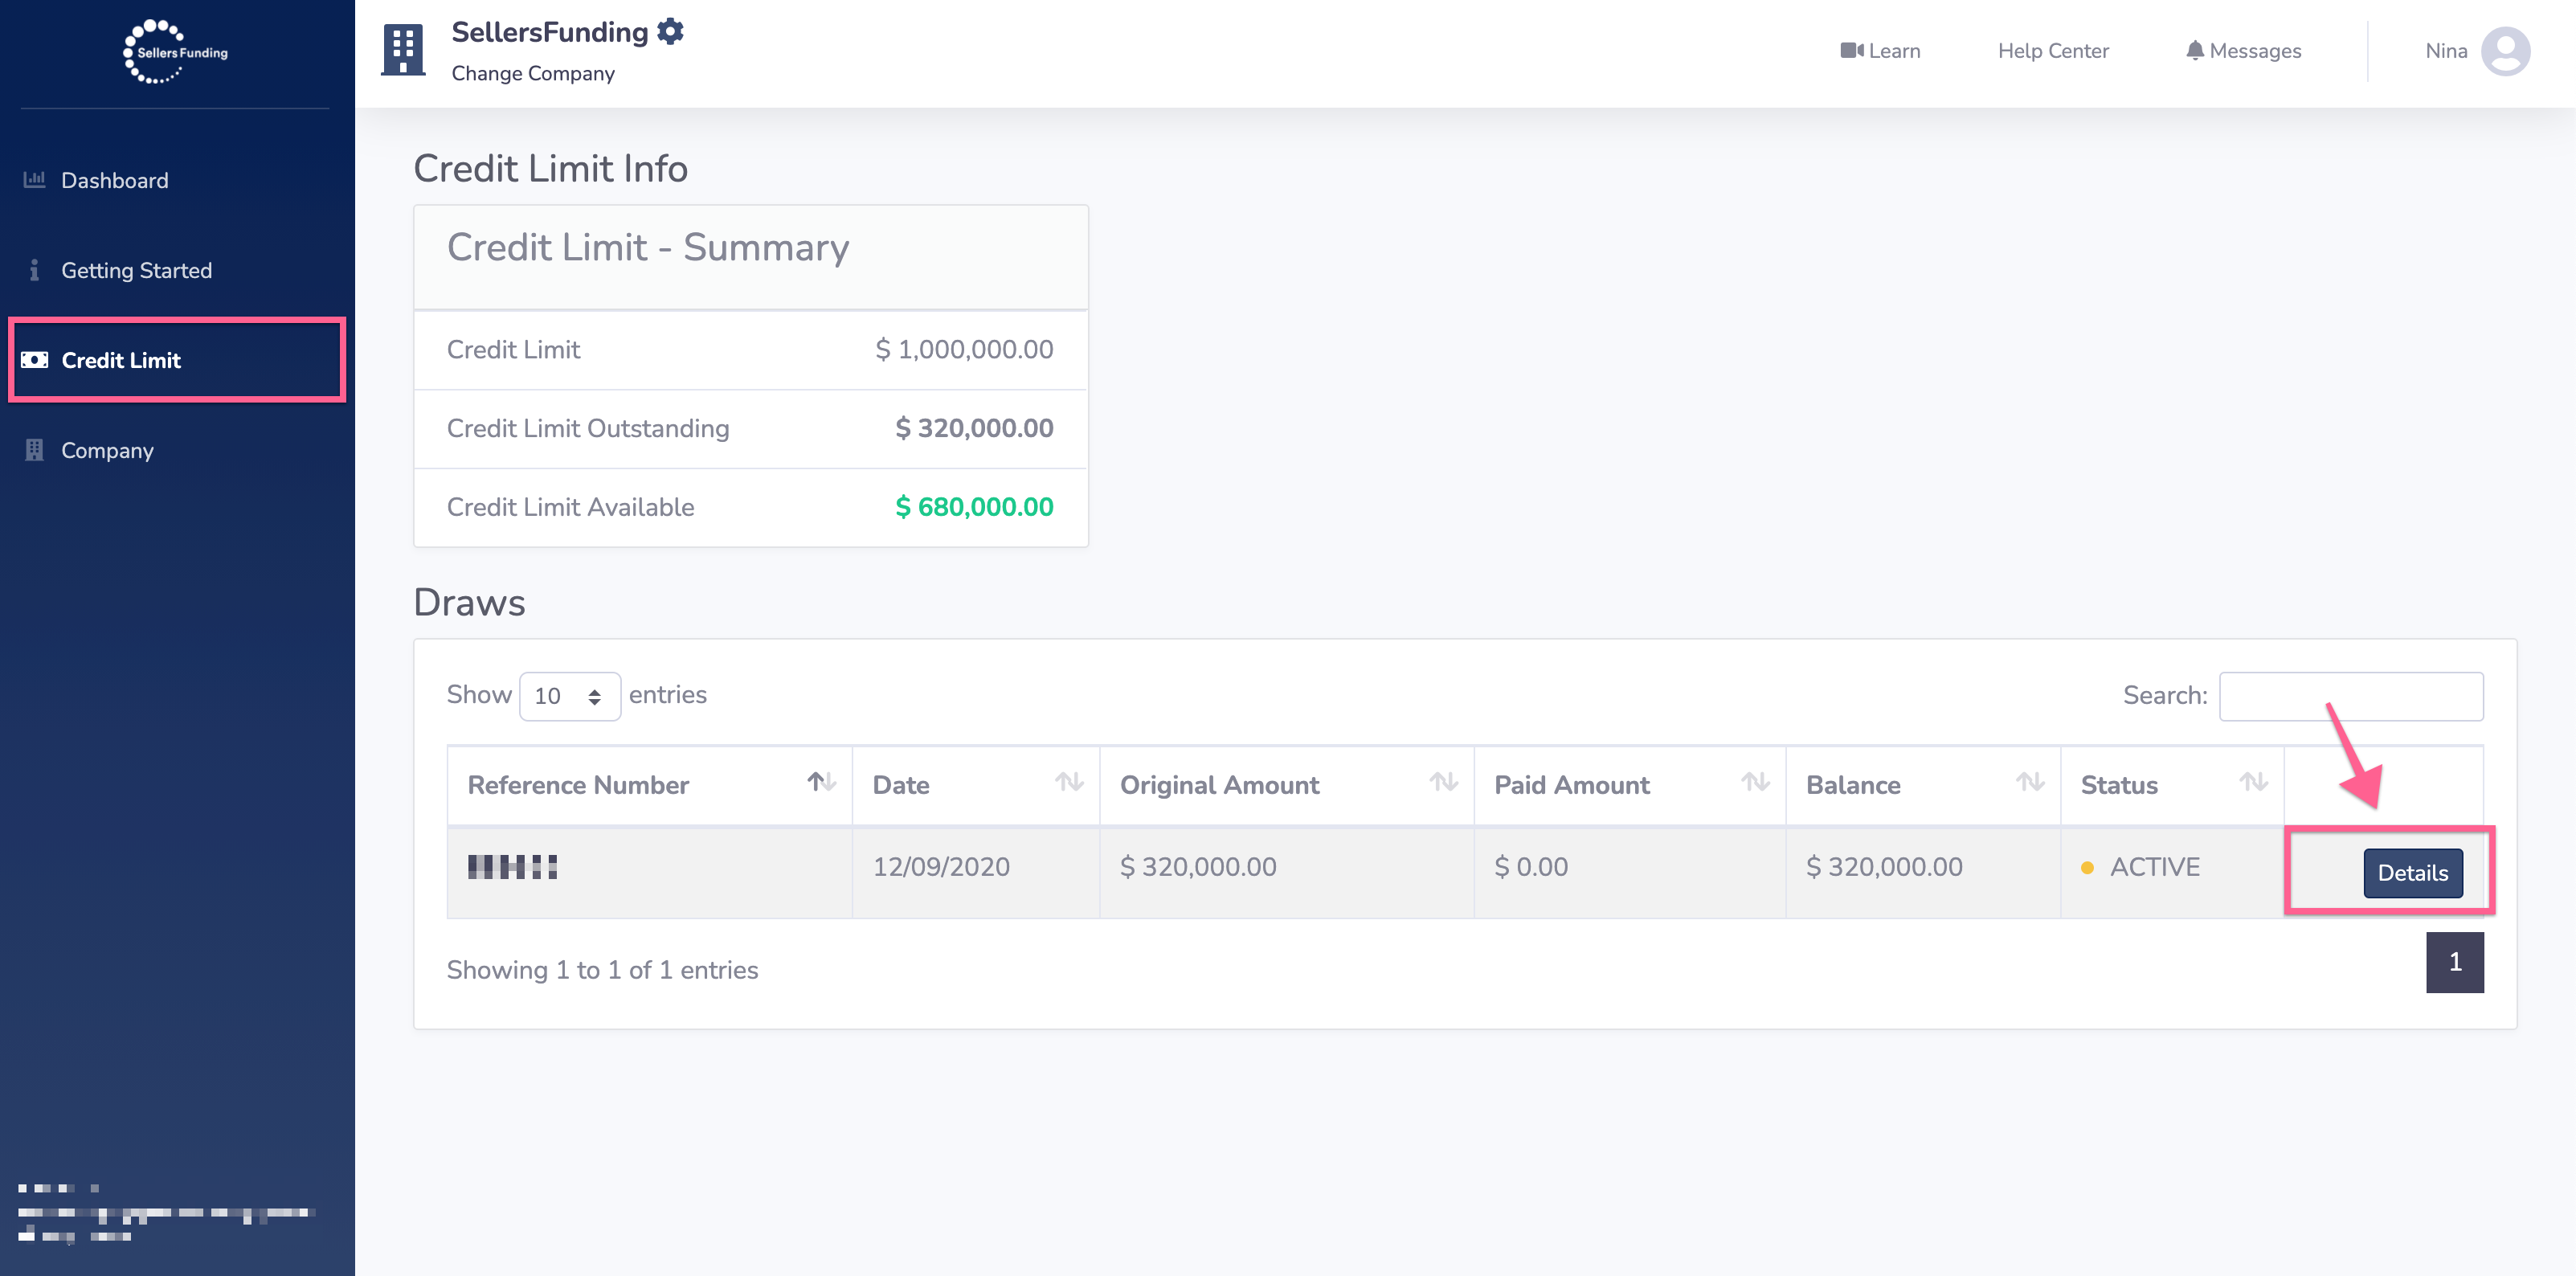Click the $ 680,000.00 available value
2576x1276 pixels.
(x=974, y=507)
